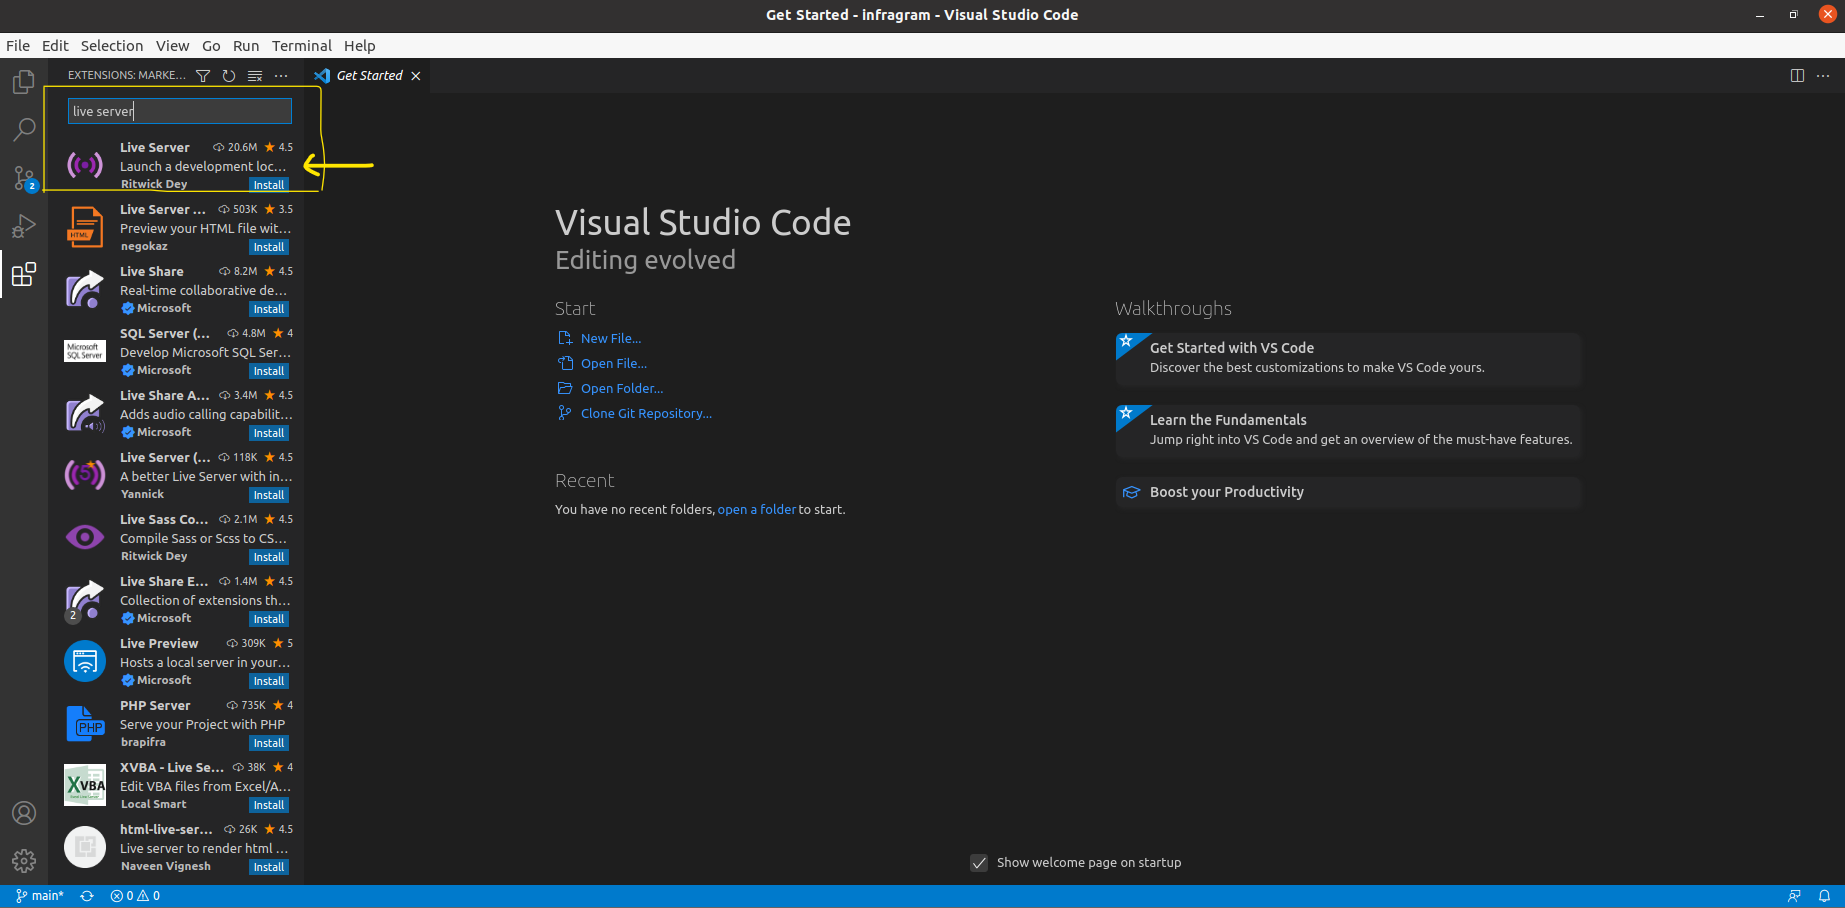The width and height of the screenshot is (1845, 908).
Task: Open editor more actions menu
Action: (1823, 76)
